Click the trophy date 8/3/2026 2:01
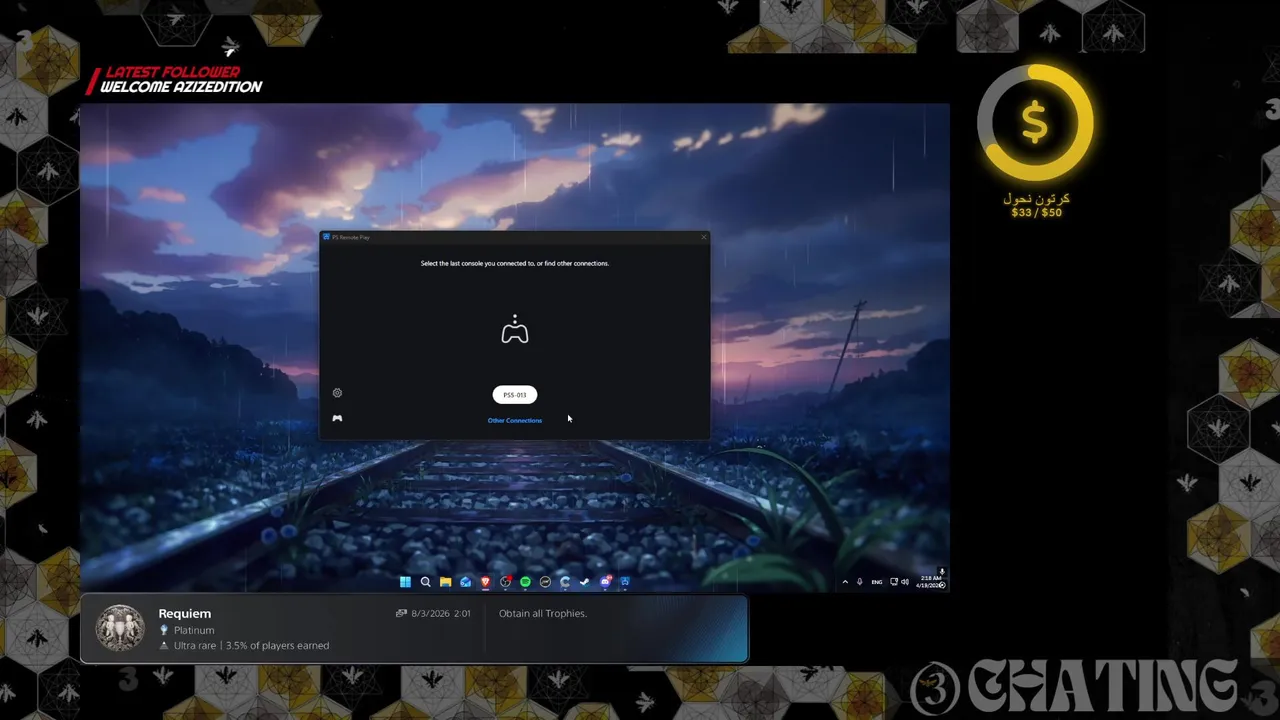 tap(440, 613)
